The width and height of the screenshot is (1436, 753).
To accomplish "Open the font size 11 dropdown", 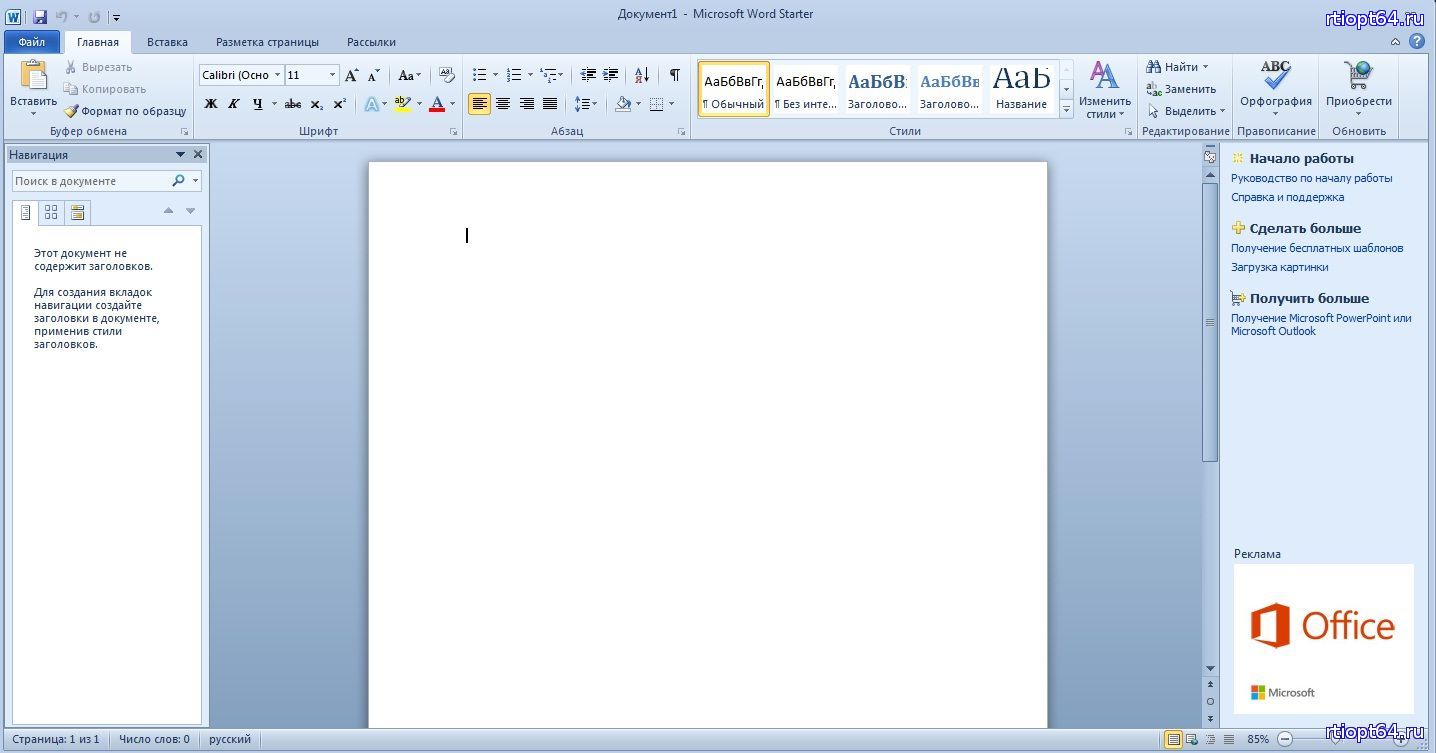I will point(333,75).
